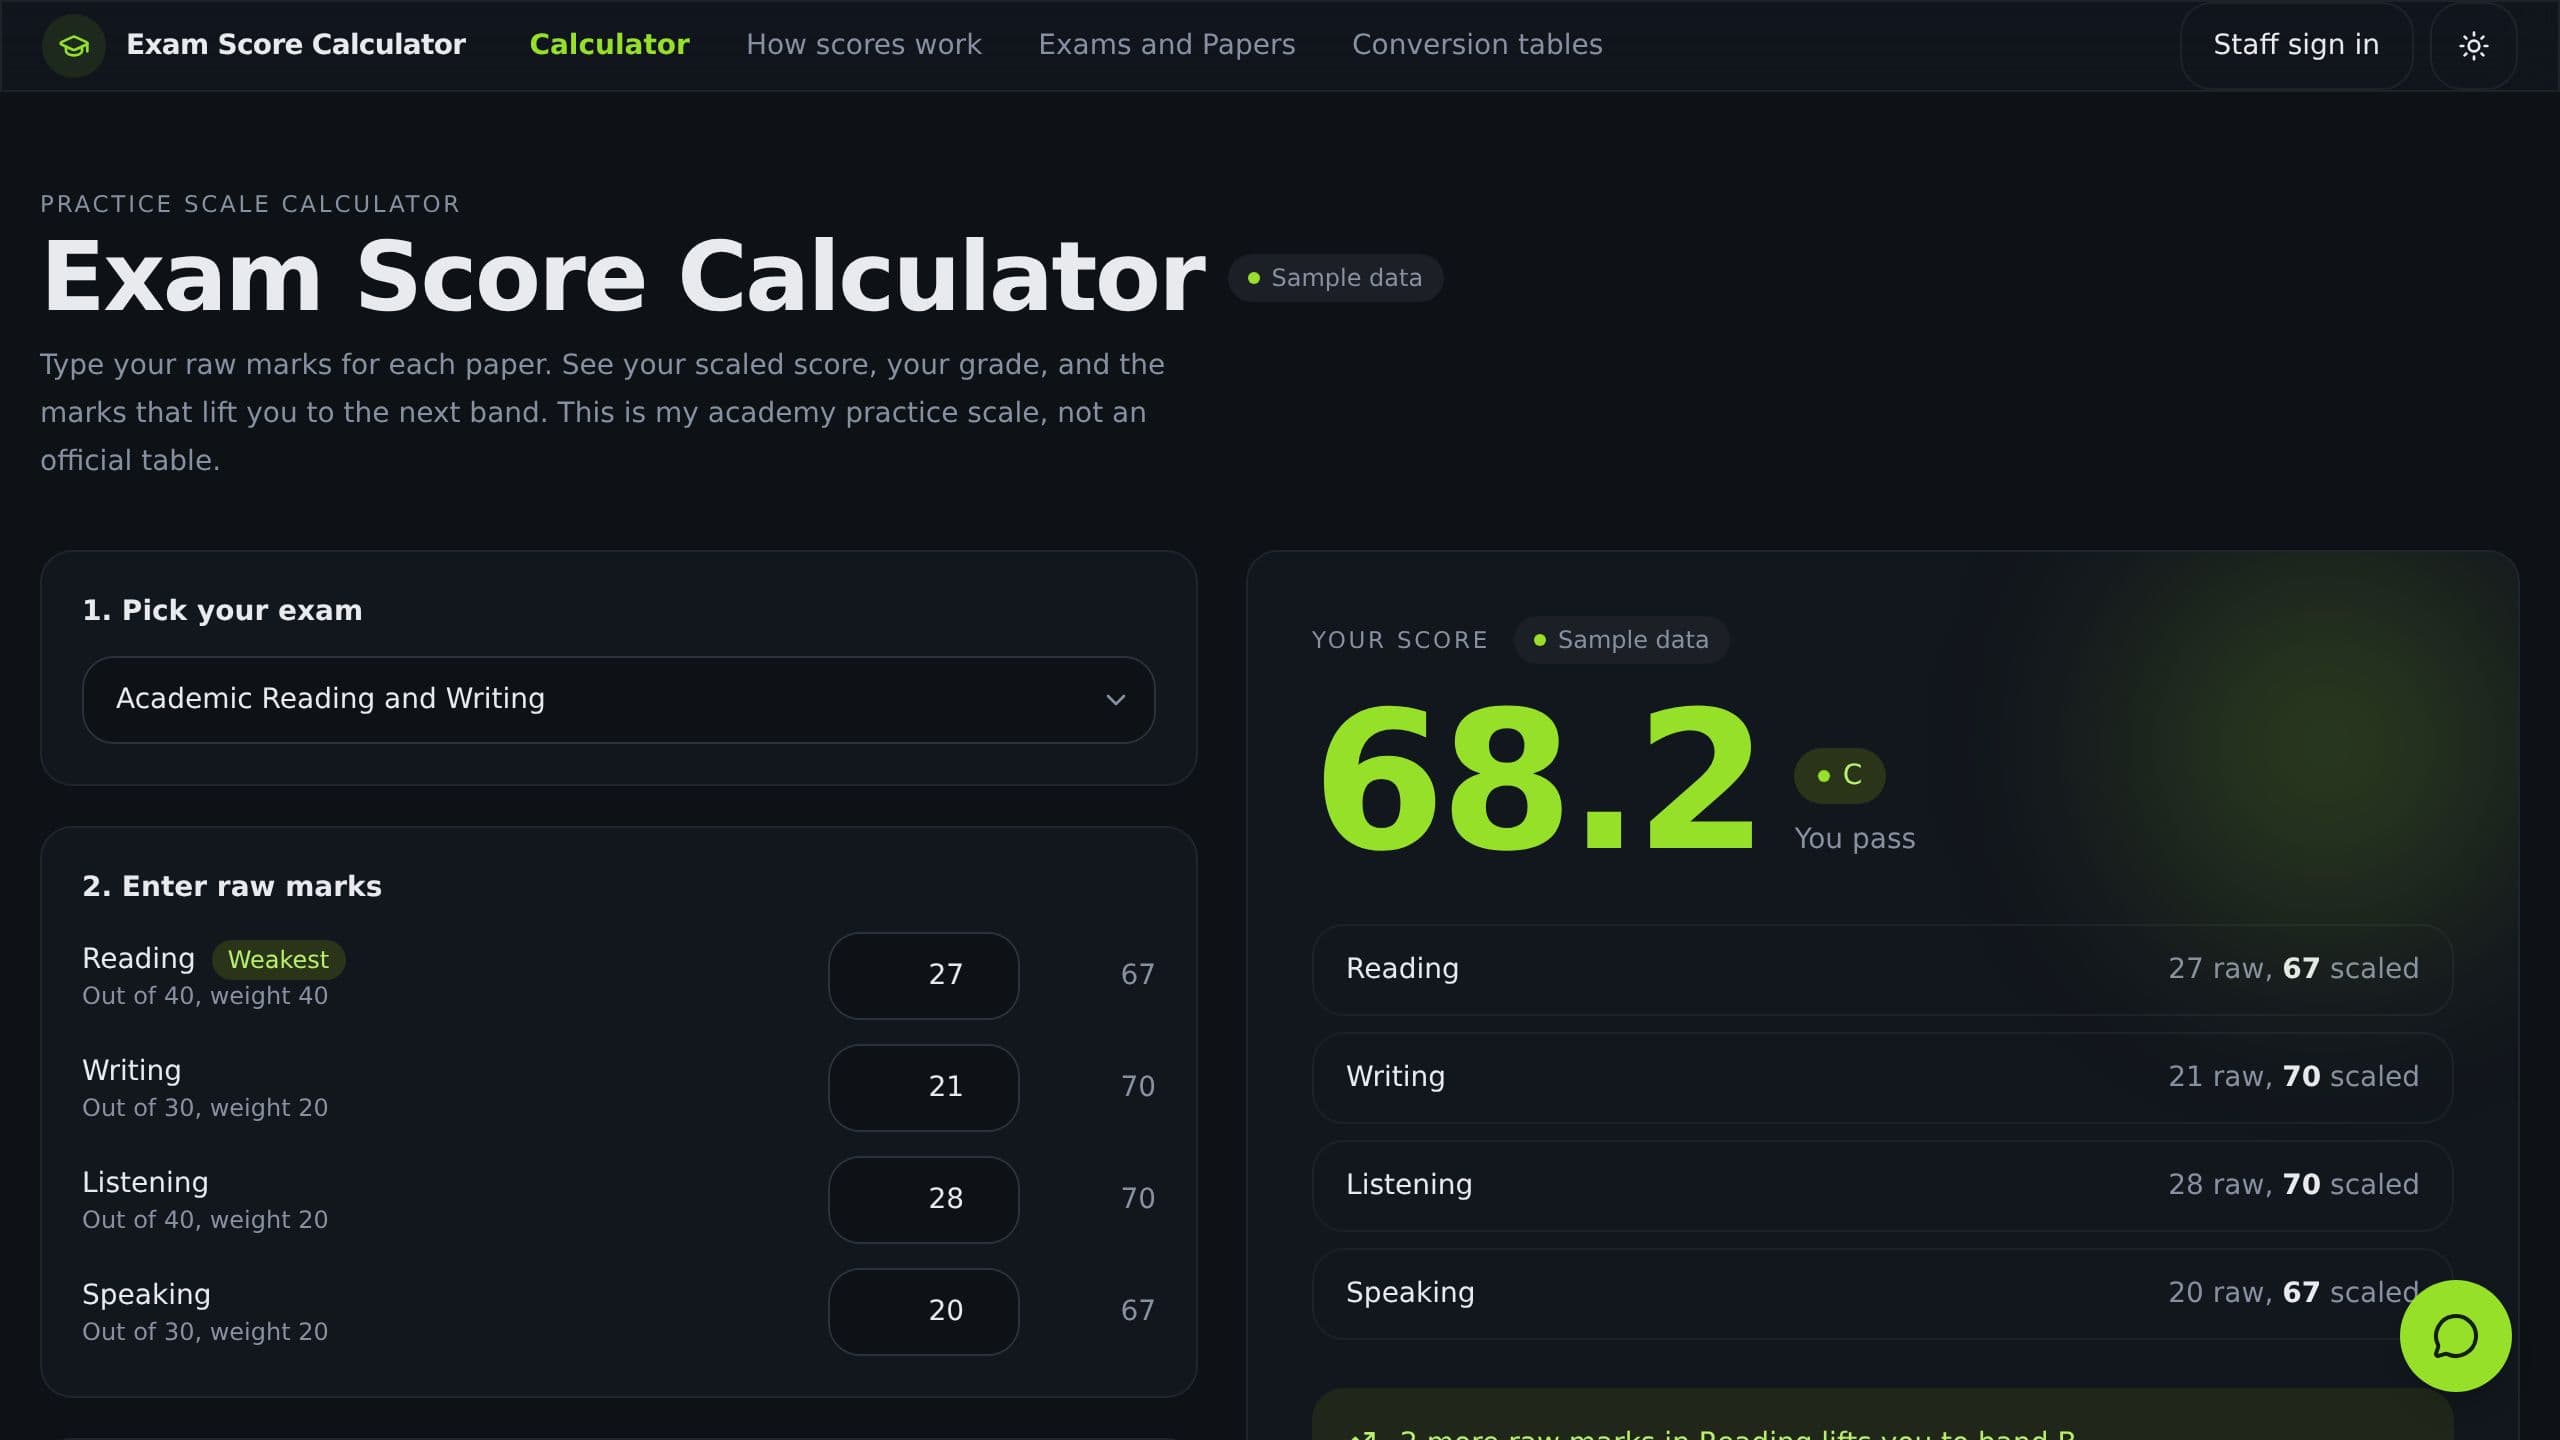
Task: Click the 68.2 overall score
Action: tap(1537, 780)
